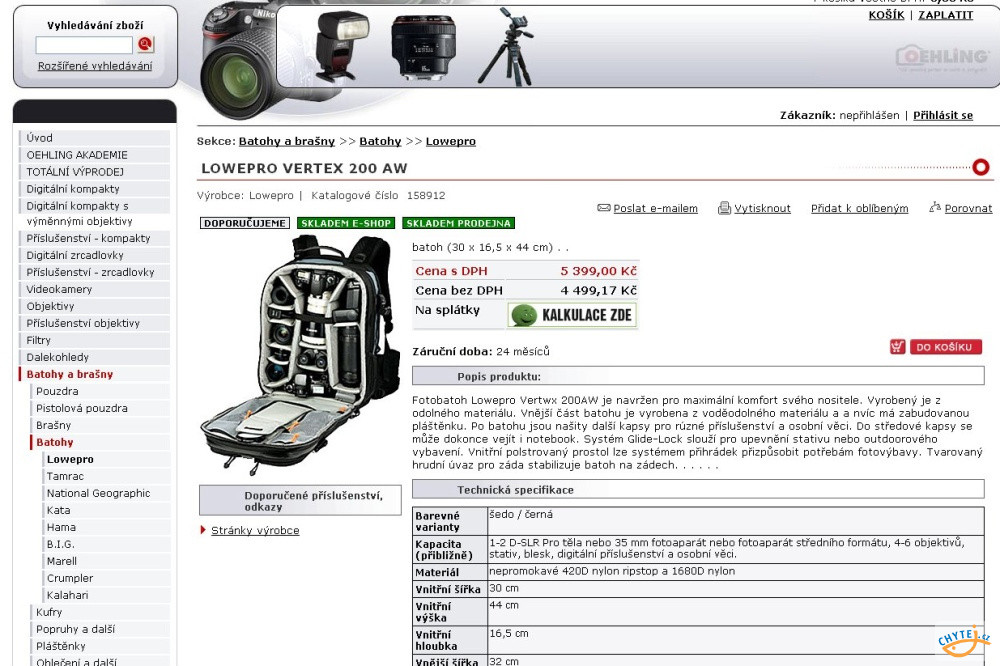Open Rozšířené vyhledávání advanced search
Viewport: 1000px width, 666px height.
click(x=95, y=66)
